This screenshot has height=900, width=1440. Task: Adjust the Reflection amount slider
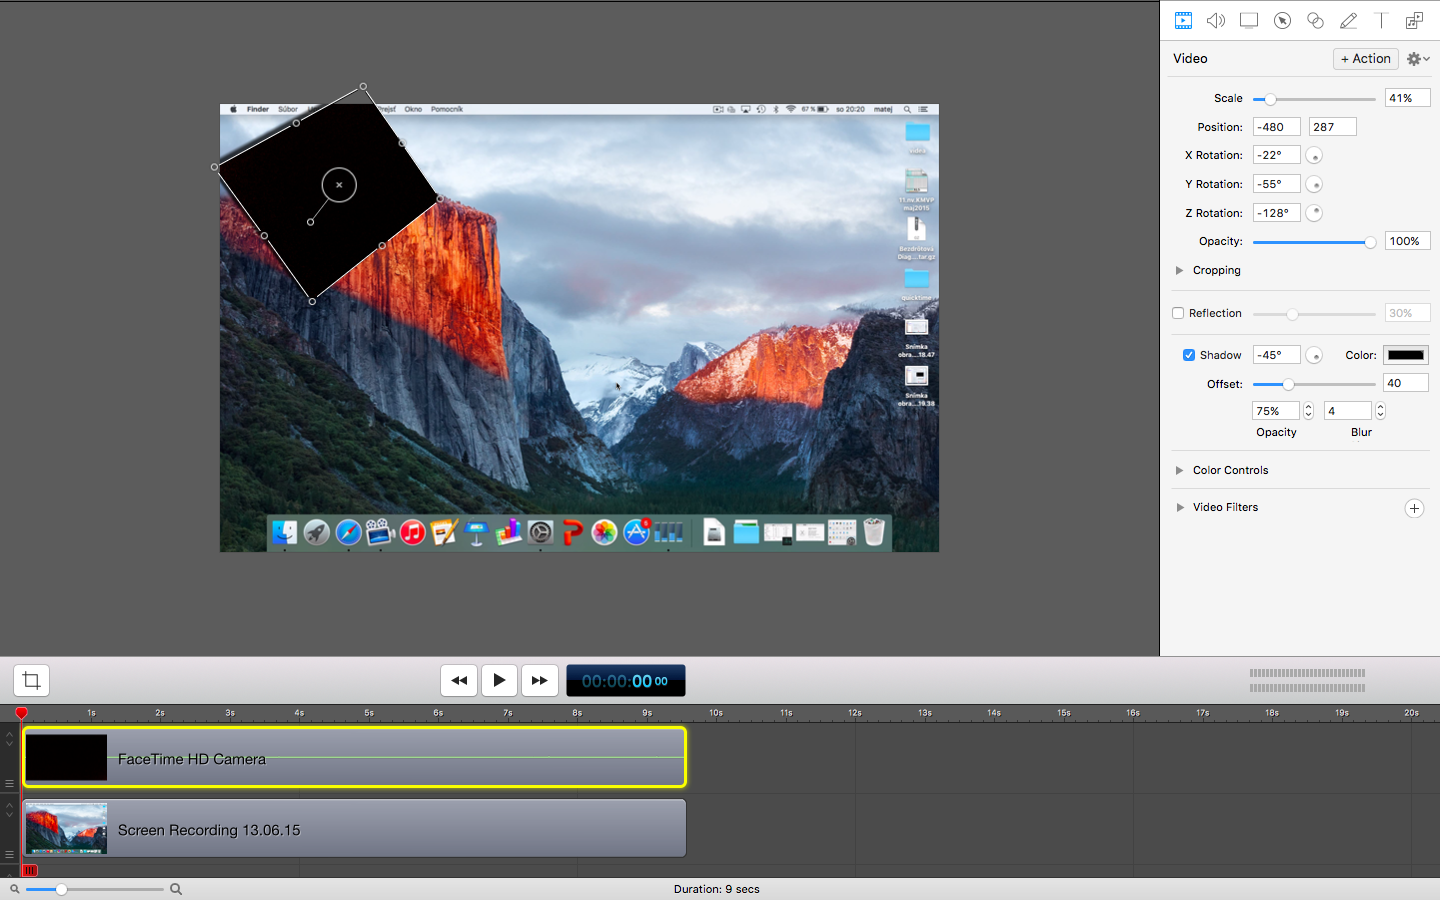[x=1314, y=314]
